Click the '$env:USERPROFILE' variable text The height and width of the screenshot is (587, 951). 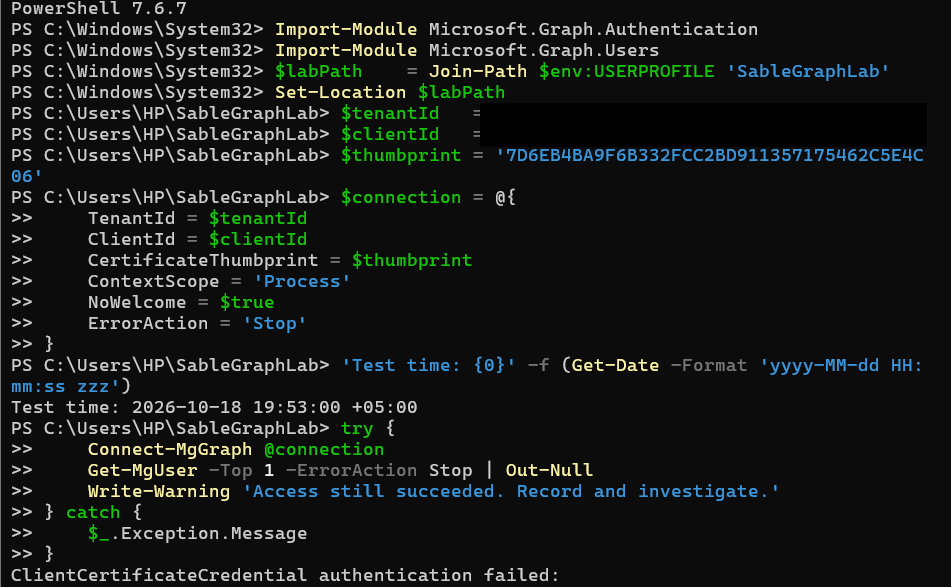pos(627,72)
